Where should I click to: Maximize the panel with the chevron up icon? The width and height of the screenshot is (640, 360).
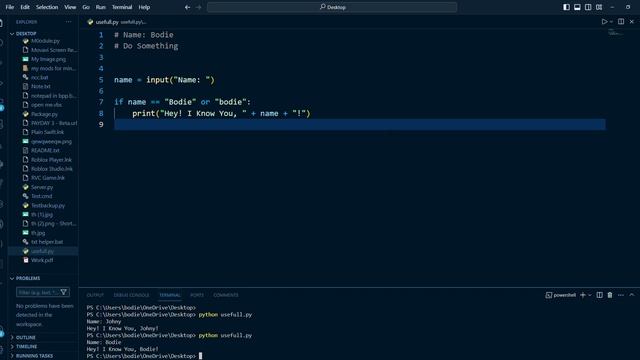tap(632, 295)
